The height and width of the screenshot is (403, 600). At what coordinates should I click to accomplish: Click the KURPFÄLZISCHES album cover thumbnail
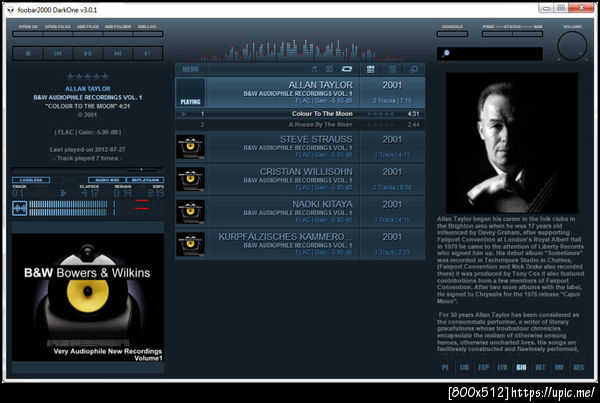[191, 244]
